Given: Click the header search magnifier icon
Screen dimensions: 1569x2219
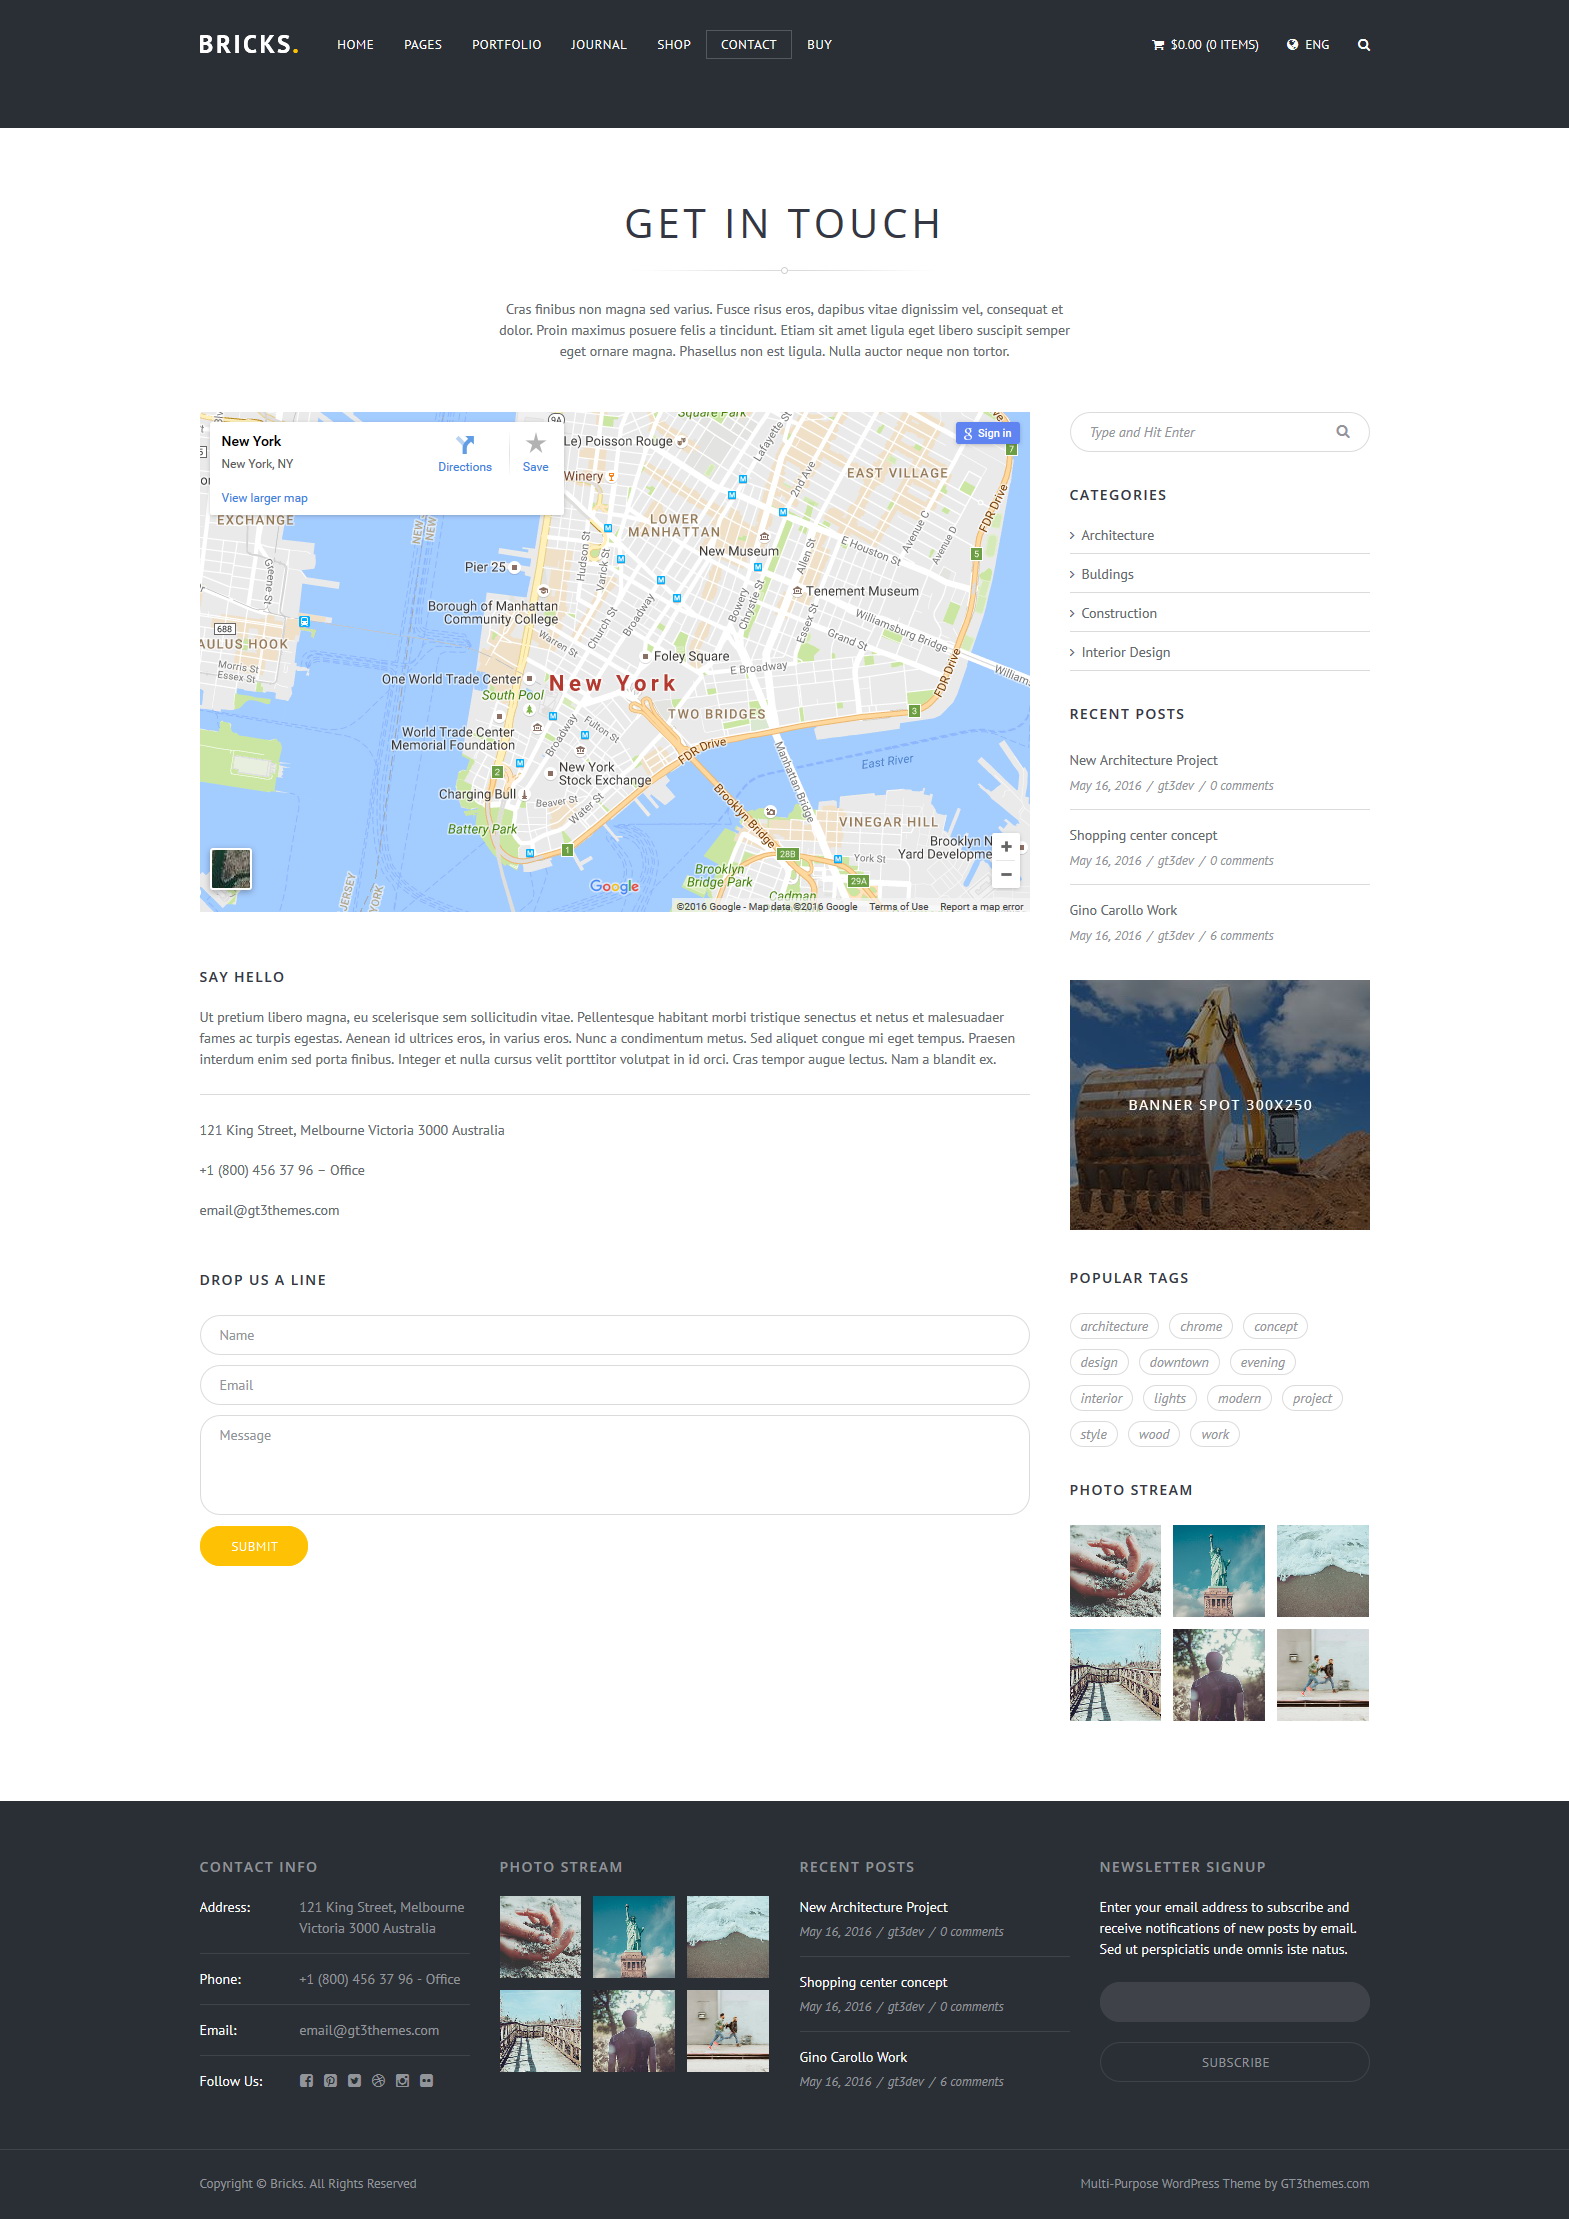Looking at the screenshot, I should pyautogui.click(x=1364, y=45).
